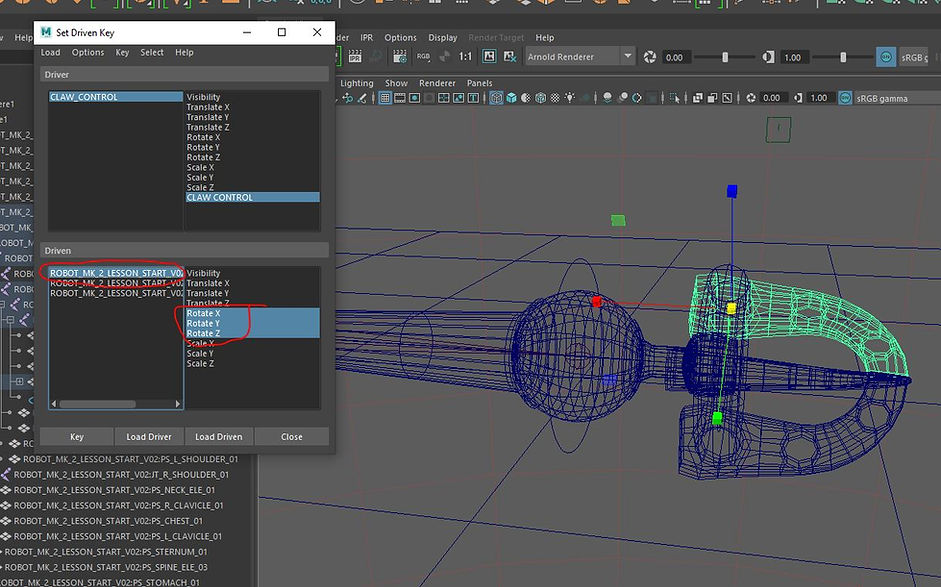Viewport: 941px width, 587px height.
Task: Toggle X-ray mode in panel toolbar
Action: click(x=698, y=98)
